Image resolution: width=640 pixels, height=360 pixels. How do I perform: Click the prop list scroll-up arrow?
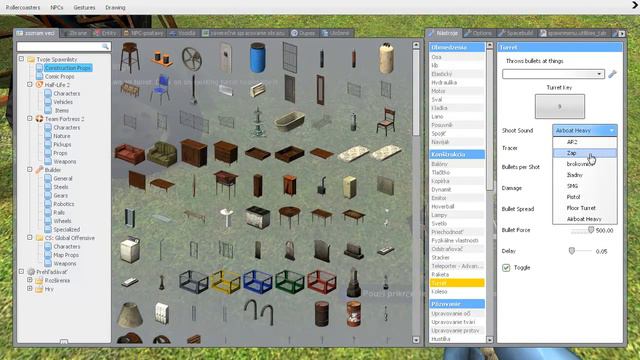coord(416,45)
